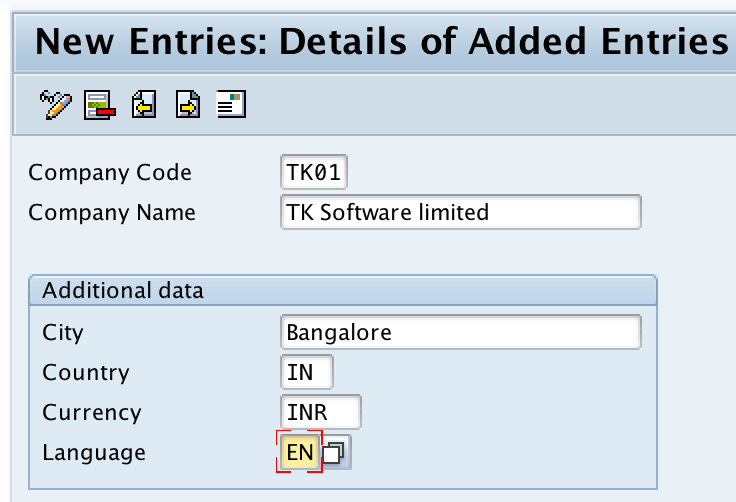Open the Language value help button
Image resolution: width=736 pixels, height=502 pixels.
click(337, 453)
